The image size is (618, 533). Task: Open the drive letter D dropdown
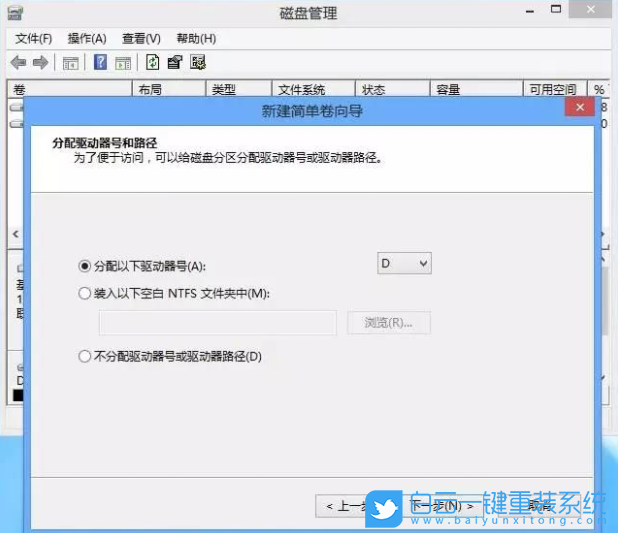pos(404,263)
